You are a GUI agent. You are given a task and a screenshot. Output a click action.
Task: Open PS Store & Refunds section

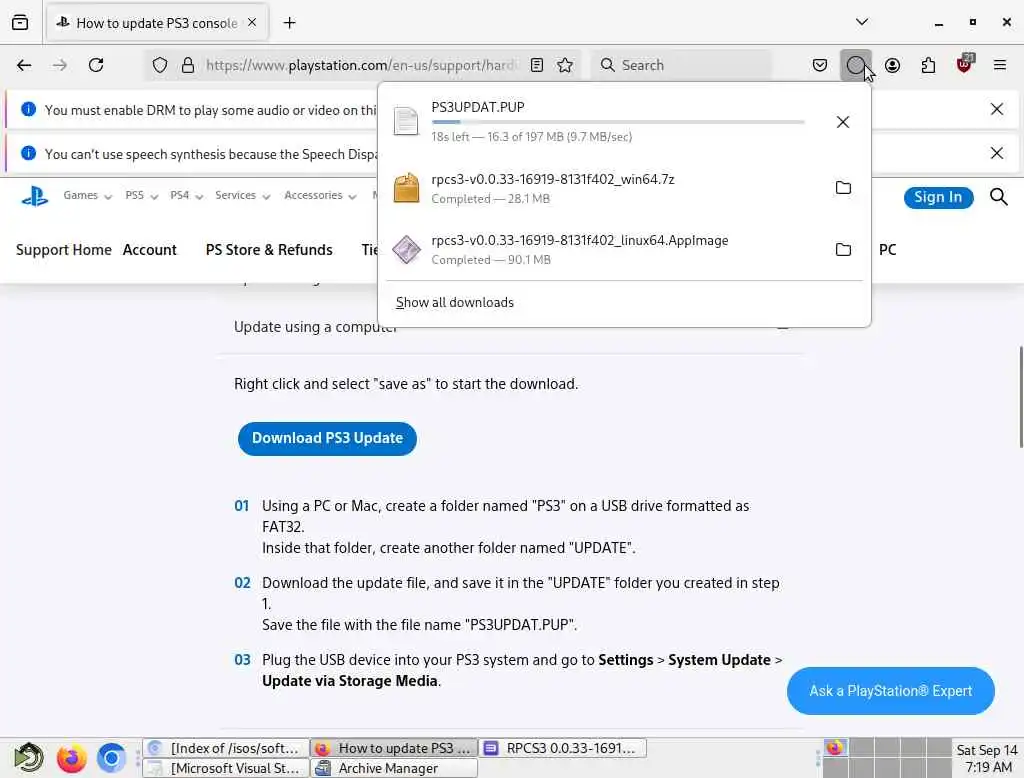coord(269,250)
